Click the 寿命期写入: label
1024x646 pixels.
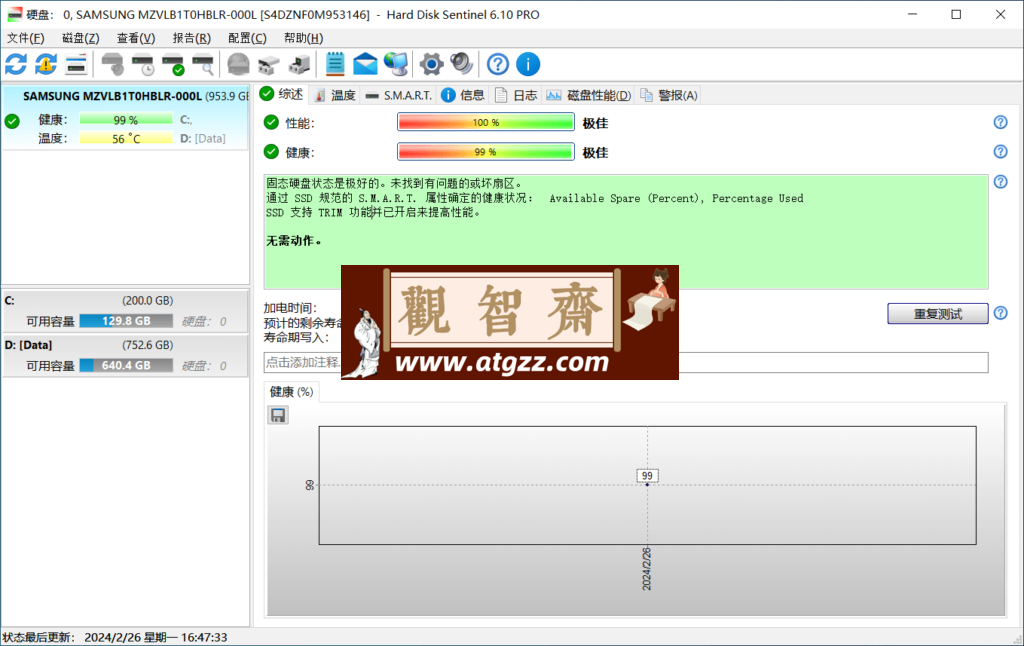[x=296, y=337]
